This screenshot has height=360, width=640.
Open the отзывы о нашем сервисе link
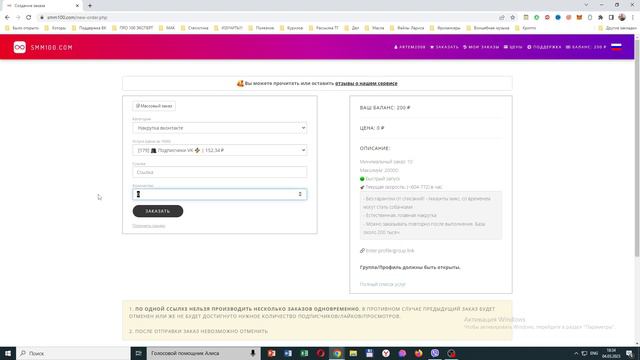366,83
